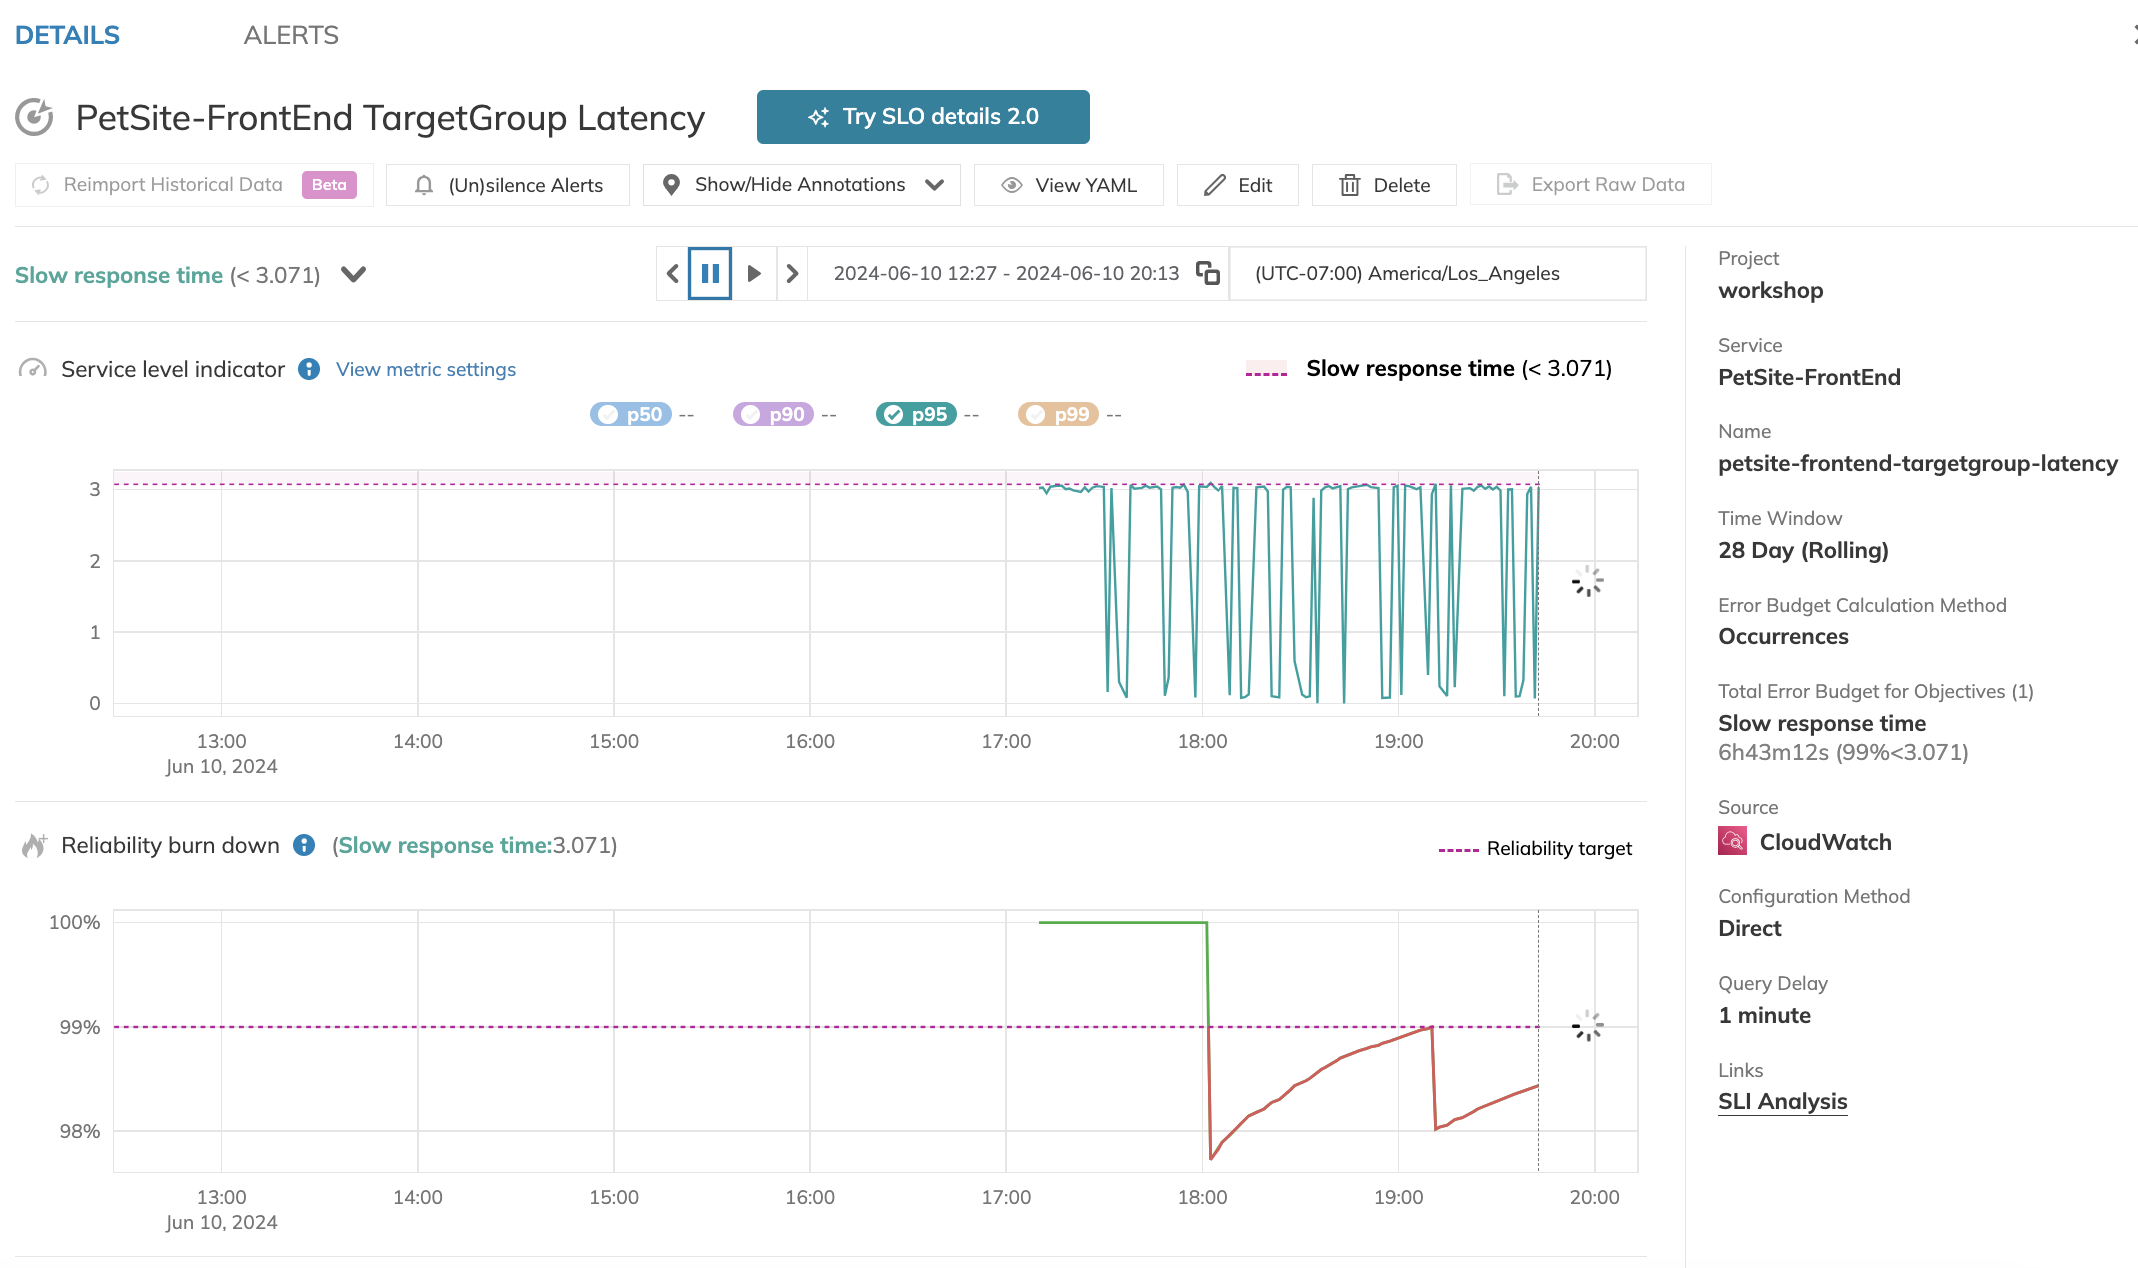This screenshot has width=2138, height=1268.
Task: Open the America/Los_Angeles timezone selector
Action: pos(1437,274)
